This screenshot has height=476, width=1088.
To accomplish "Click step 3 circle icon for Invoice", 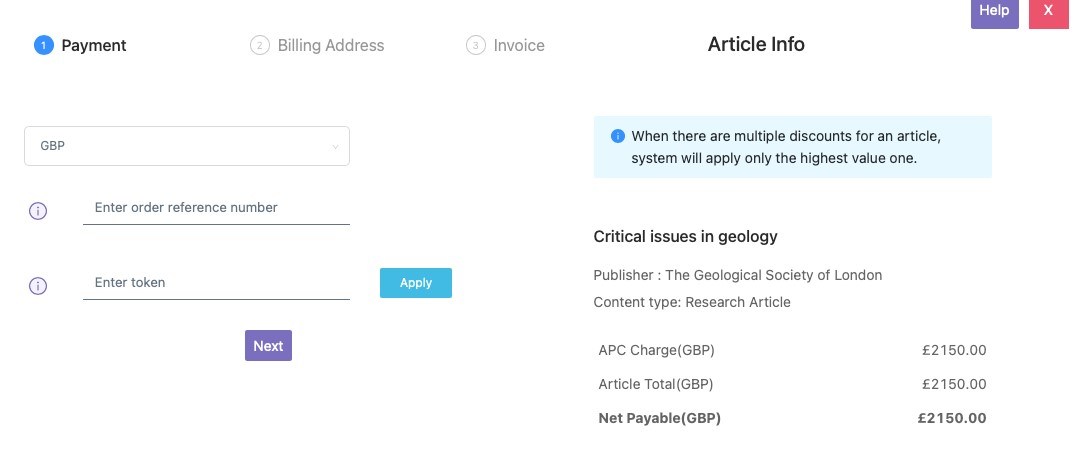I will (476, 45).
